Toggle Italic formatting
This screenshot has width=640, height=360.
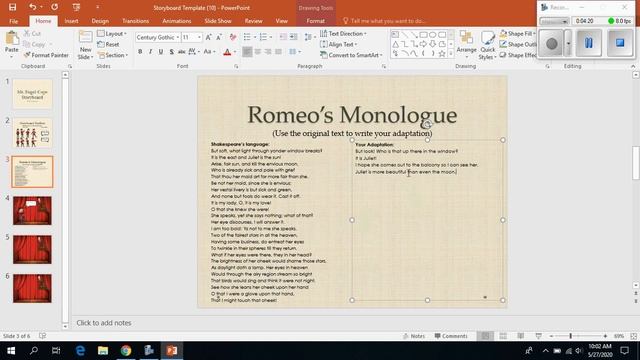(151, 52)
